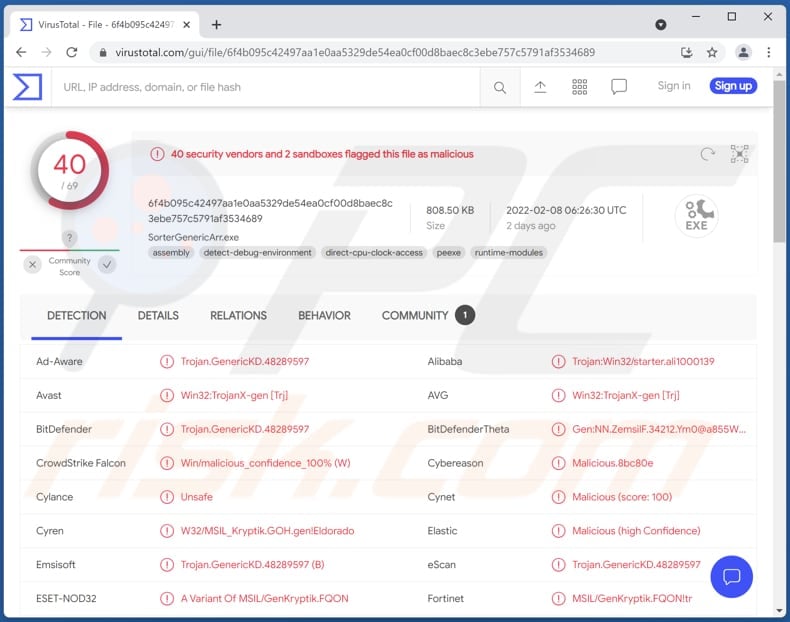Click the VirusTotal logo icon

pyautogui.click(x=27, y=87)
